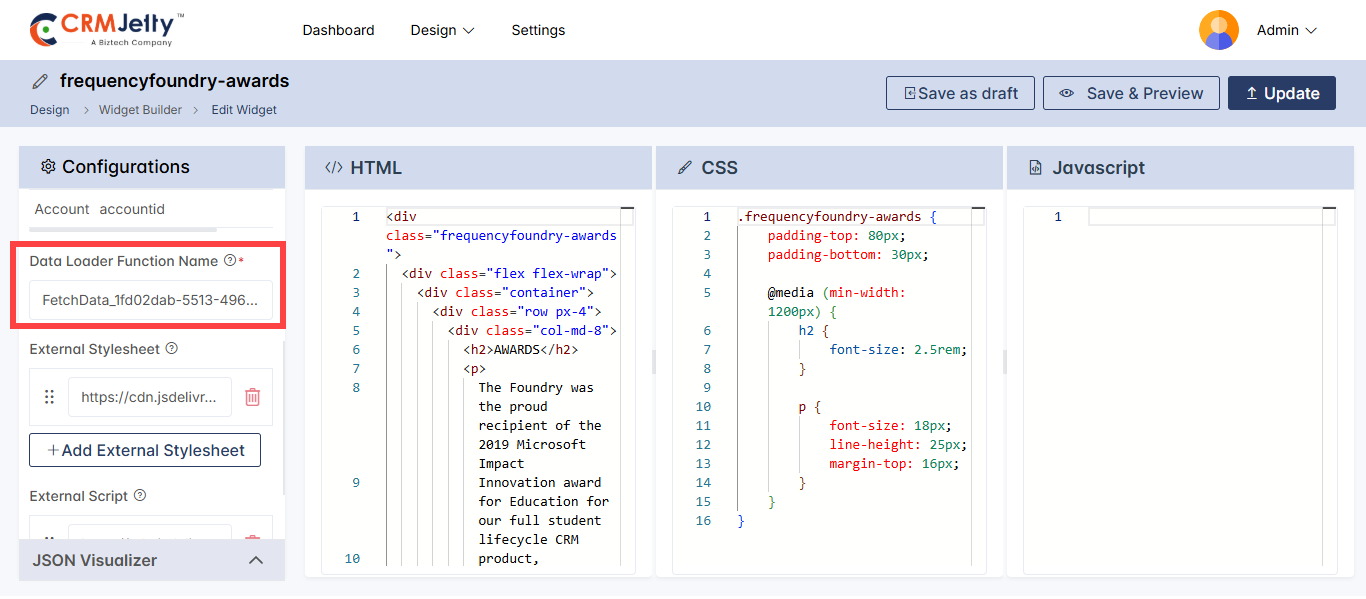Click help icon beside External Script label
This screenshot has height=599, width=1366.
tap(140, 496)
